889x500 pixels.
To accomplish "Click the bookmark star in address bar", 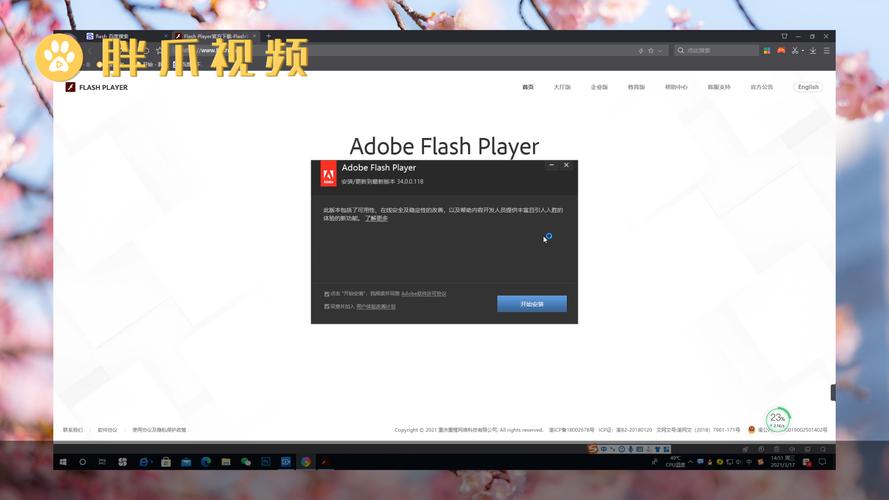I will click(x=651, y=50).
